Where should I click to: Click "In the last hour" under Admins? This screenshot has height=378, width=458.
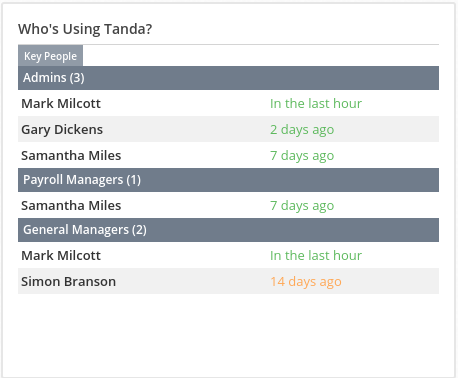tap(316, 104)
